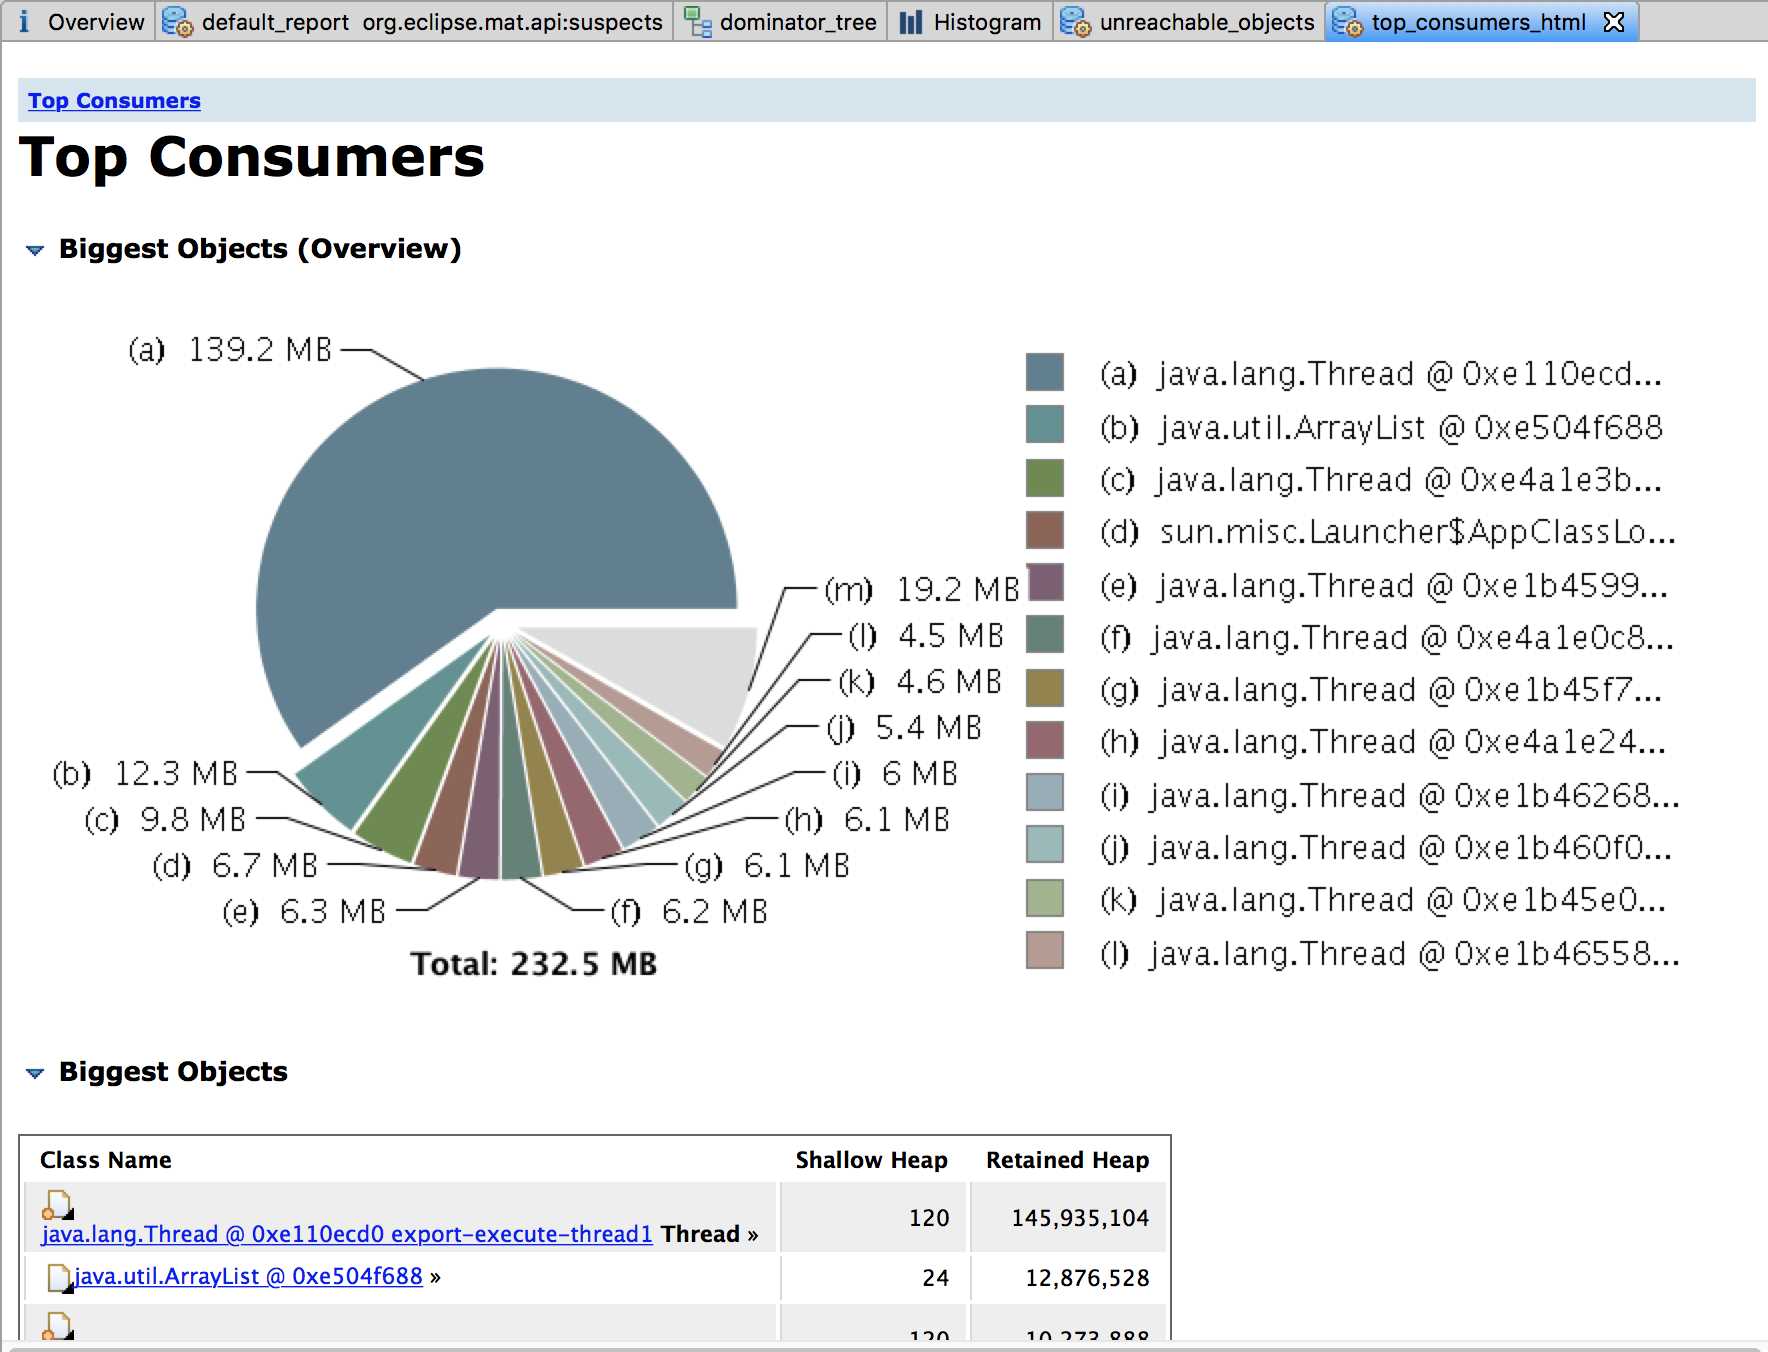The height and width of the screenshot is (1352, 1768).
Task: Open the unreachable_objects tab
Action: 1190,22
